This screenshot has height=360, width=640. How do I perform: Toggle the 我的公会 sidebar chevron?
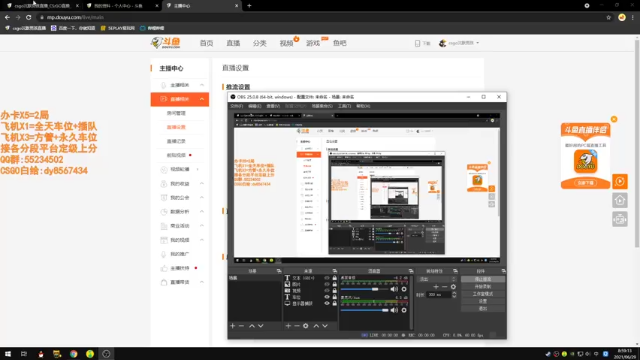[x=202, y=198]
